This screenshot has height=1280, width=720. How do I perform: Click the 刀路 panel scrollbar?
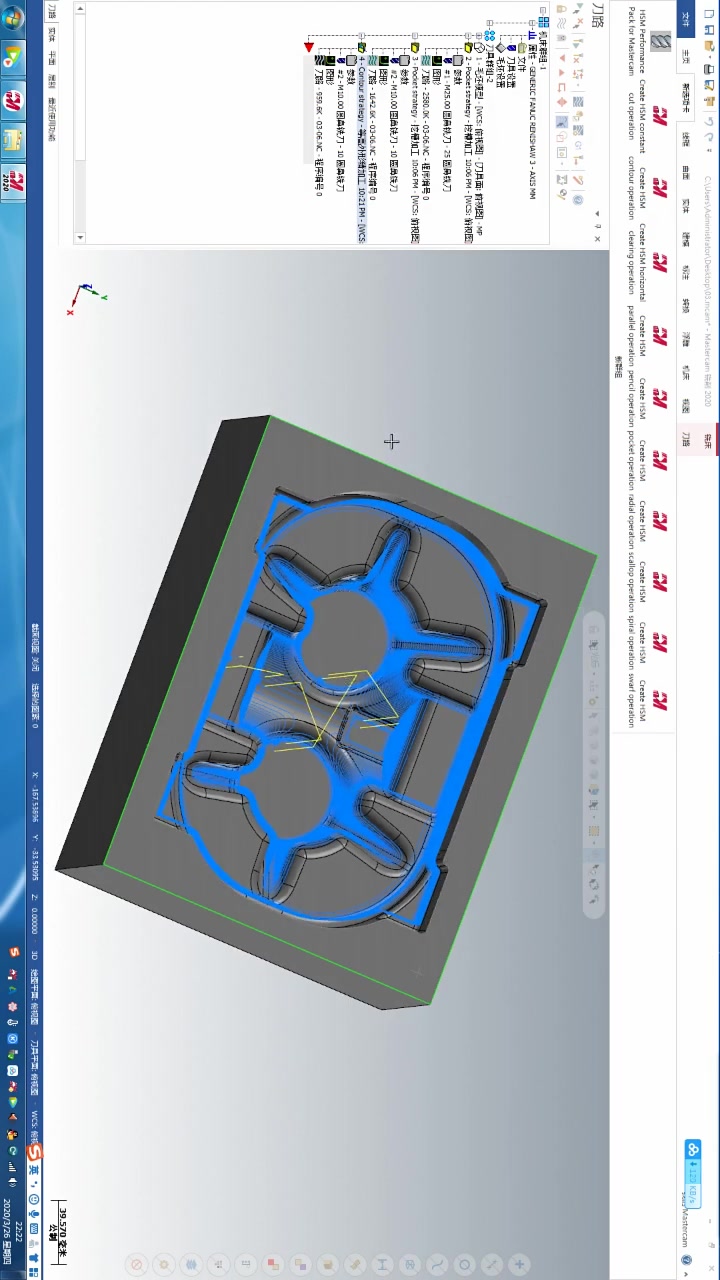tap(80, 123)
